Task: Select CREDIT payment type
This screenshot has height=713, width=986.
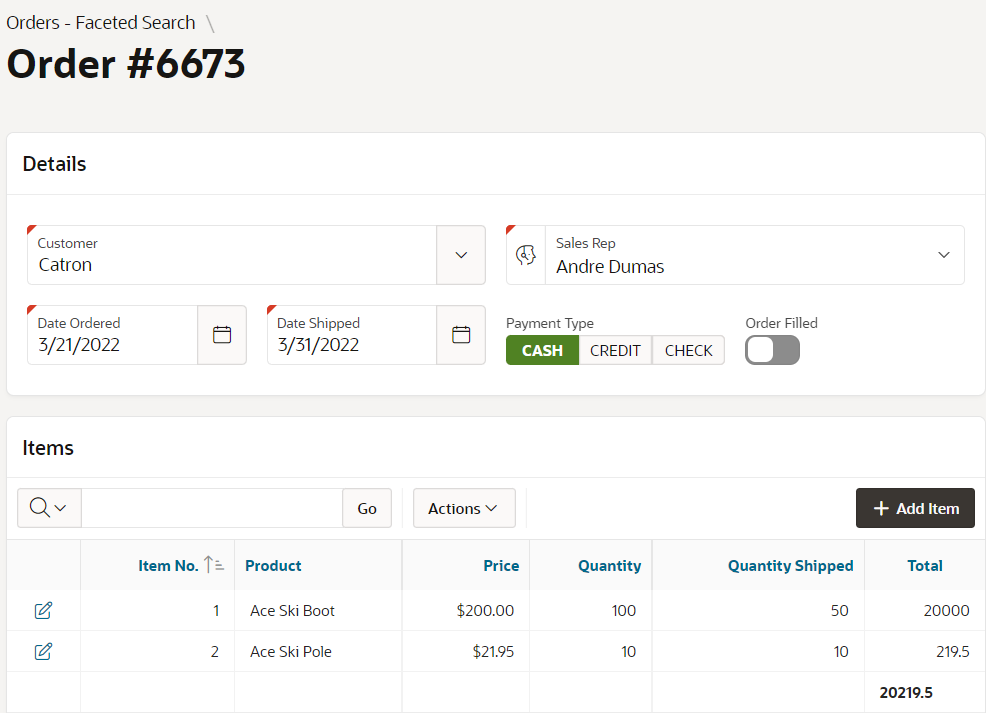Action: coord(615,350)
